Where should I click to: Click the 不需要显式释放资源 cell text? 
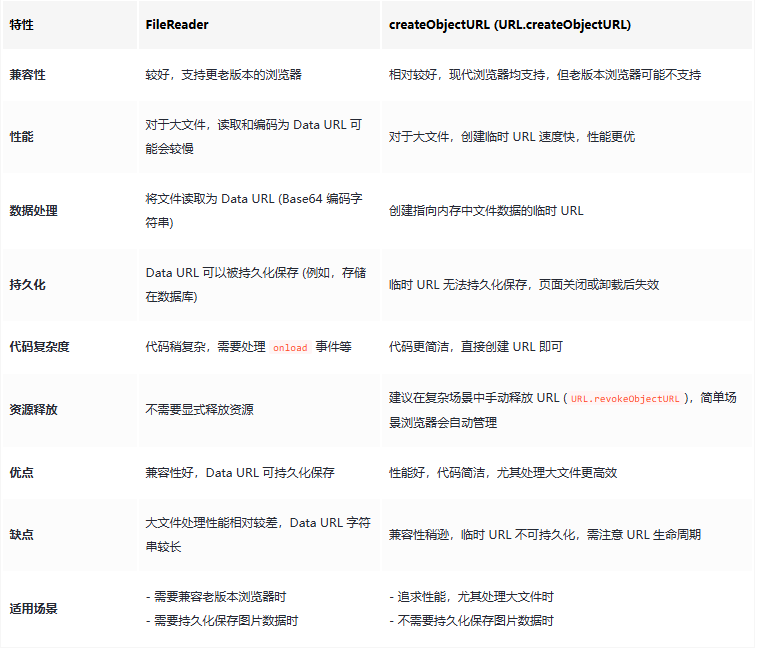[x=199, y=410]
